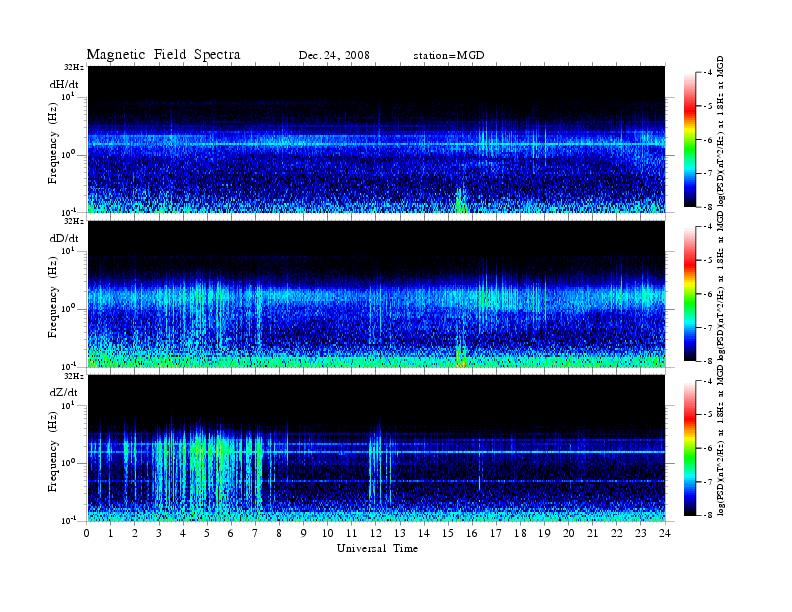
Task: Click the colorbar '-8' value beside dZ/dt
Action: click(708, 515)
